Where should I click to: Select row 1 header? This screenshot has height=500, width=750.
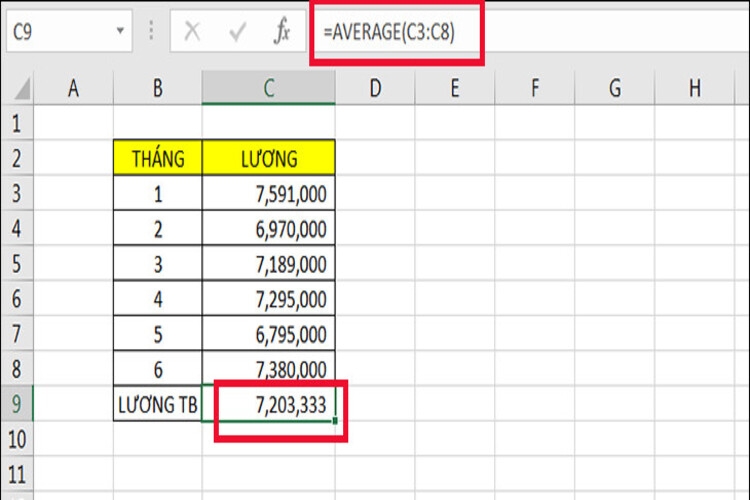17,122
